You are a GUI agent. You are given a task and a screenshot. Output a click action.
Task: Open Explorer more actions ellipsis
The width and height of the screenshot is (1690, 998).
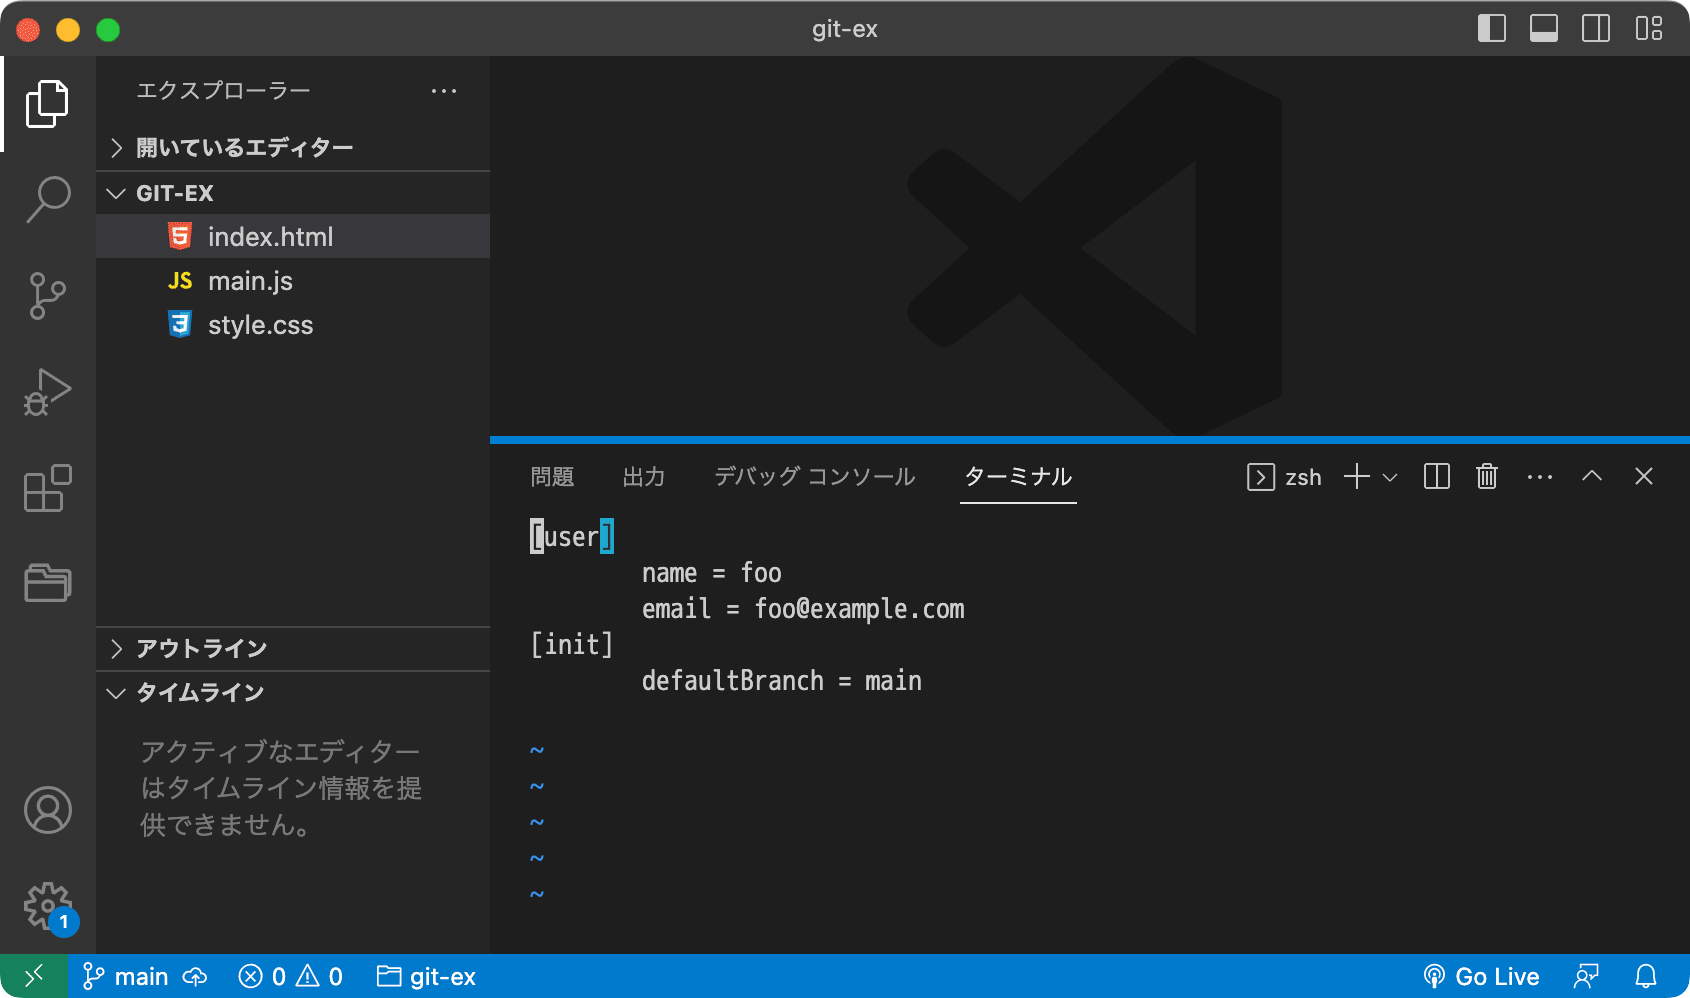[x=443, y=91]
